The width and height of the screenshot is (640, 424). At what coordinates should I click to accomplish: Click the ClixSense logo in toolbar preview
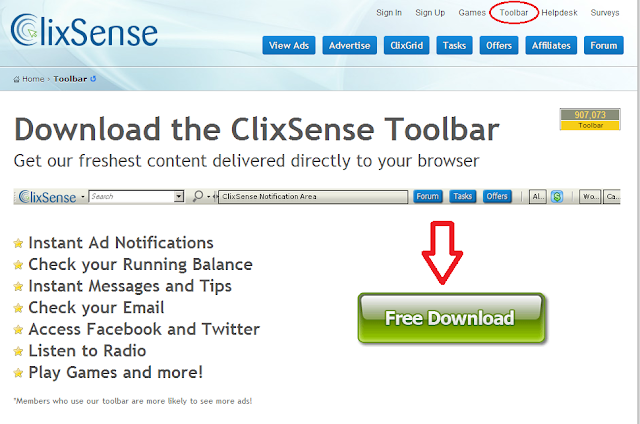47,197
